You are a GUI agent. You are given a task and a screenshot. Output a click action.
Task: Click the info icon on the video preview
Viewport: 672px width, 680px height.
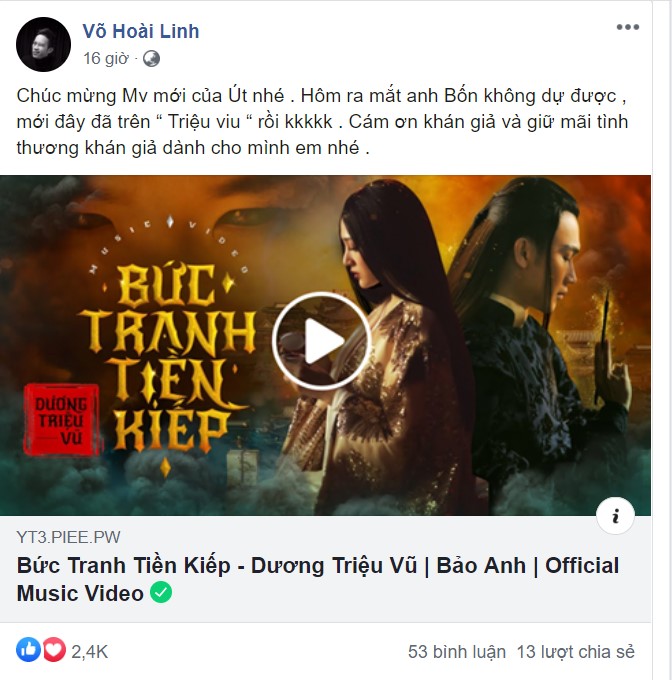tap(615, 516)
